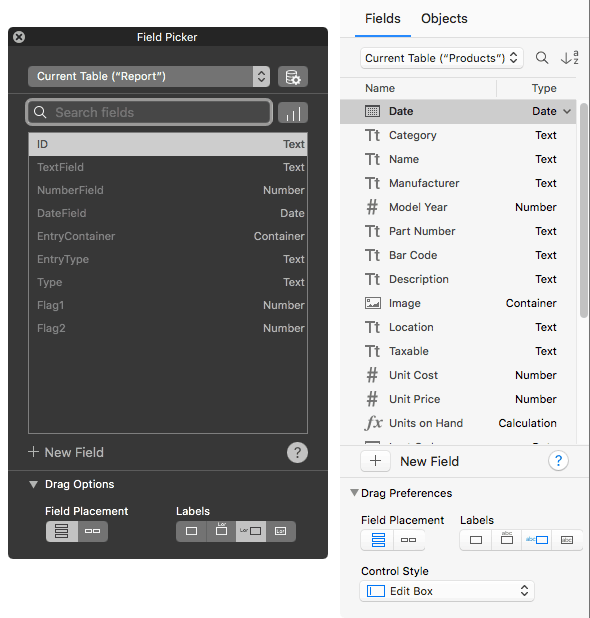Select vertical placement under Drag Preferences
The width and height of the screenshot is (590, 618).
tap(378, 540)
